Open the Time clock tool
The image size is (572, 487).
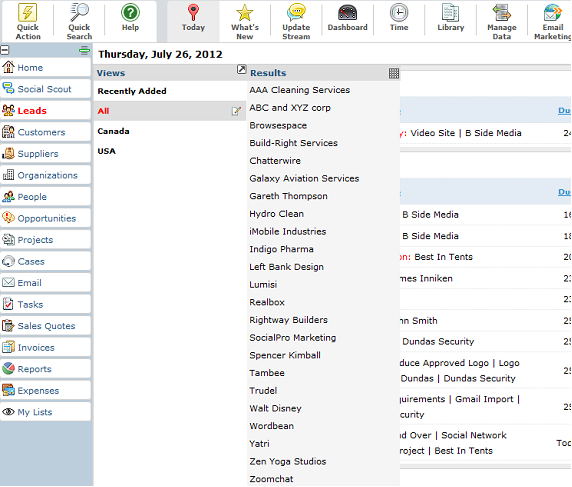(399, 12)
